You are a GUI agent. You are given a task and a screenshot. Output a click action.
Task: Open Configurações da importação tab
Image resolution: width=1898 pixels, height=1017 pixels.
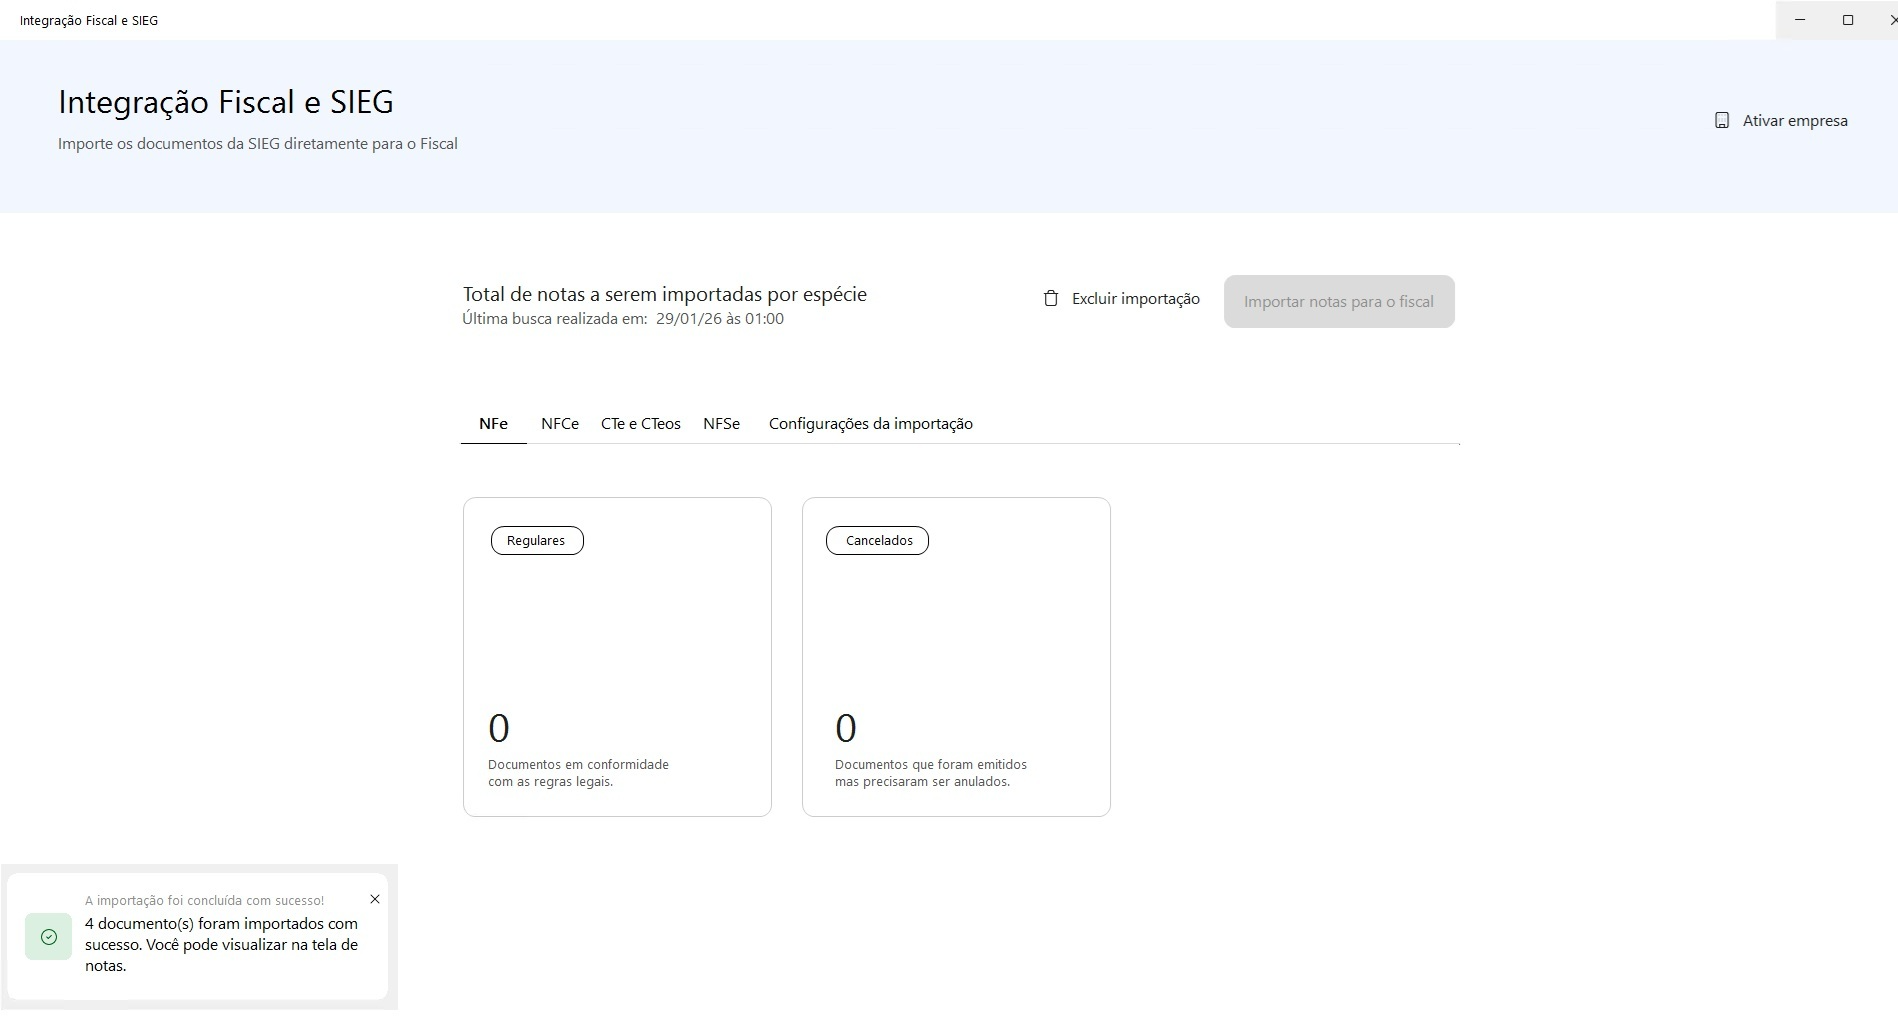tap(870, 424)
